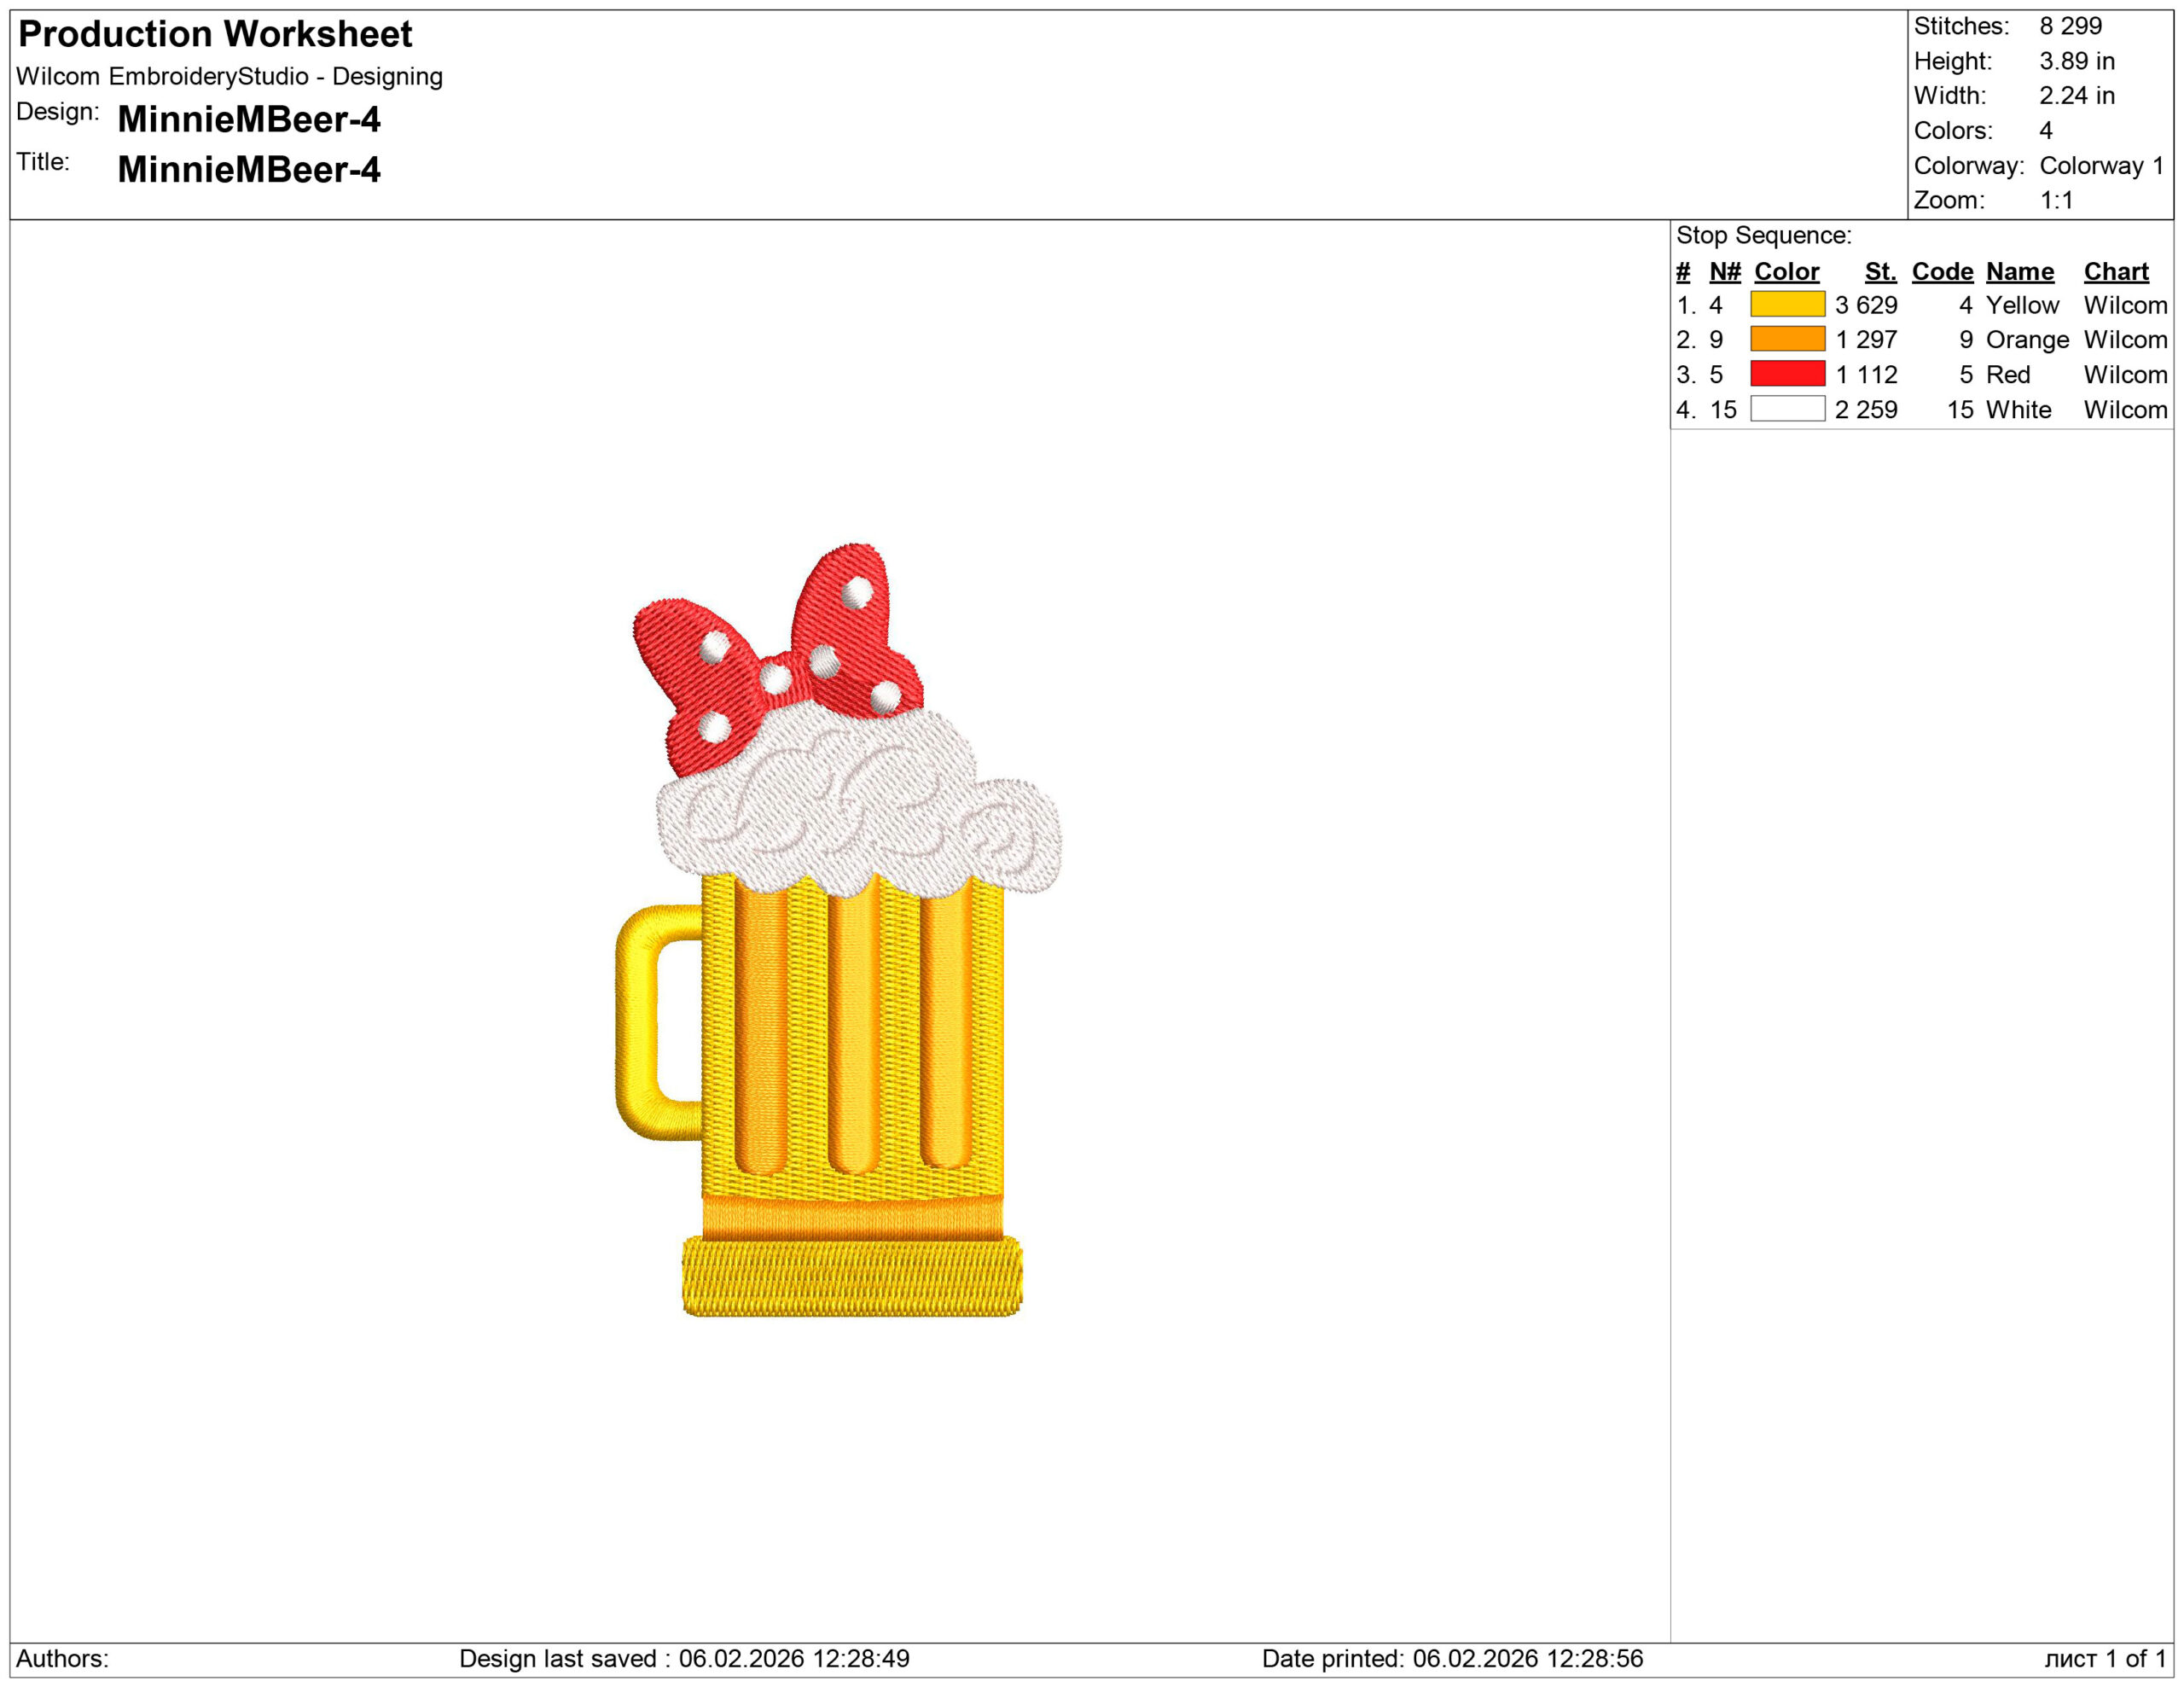Click the Name column header

click(x=2019, y=272)
